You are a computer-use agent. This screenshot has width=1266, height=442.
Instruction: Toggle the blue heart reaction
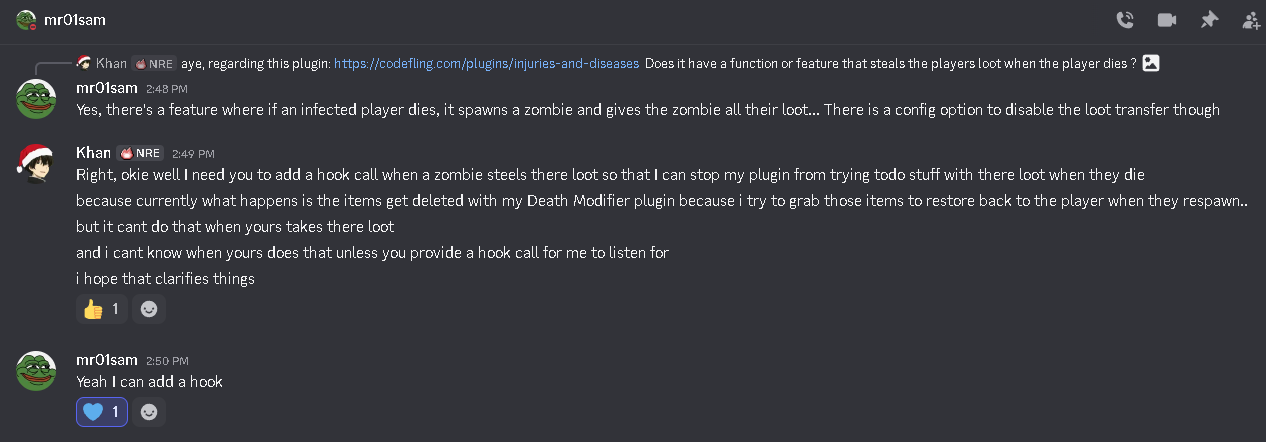(x=101, y=411)
